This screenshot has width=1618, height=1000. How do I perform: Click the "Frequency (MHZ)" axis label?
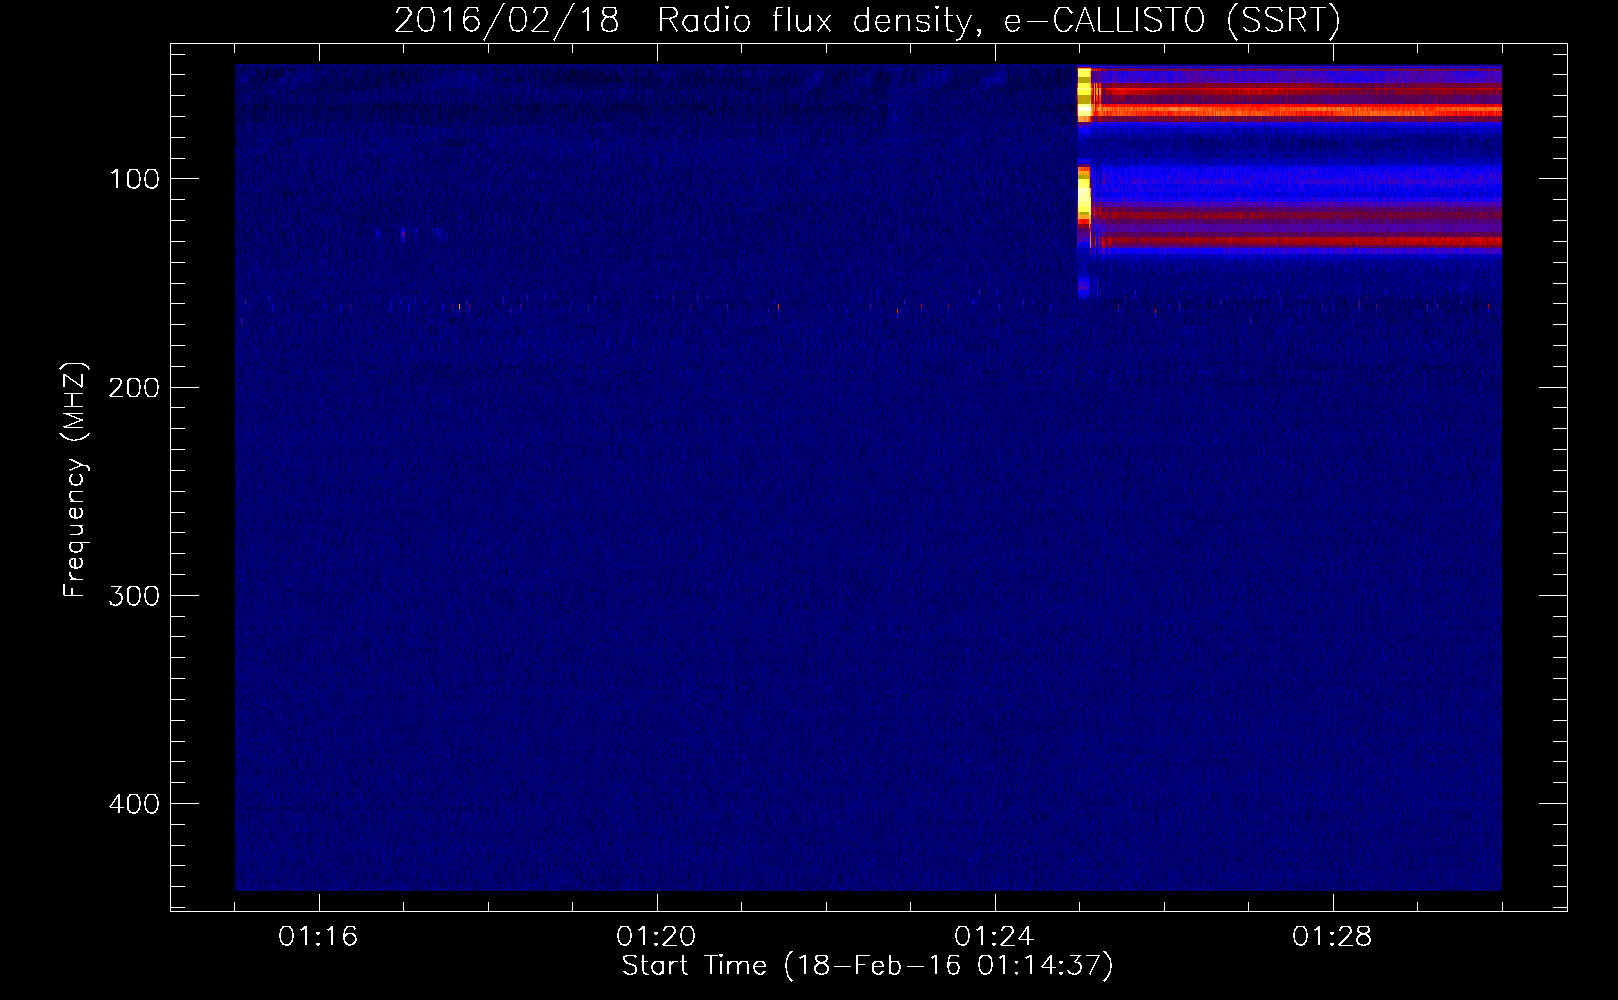point(75,480)
